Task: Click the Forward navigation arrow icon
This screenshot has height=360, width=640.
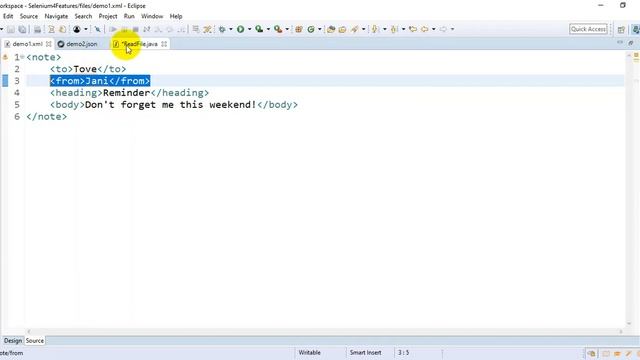Action: (x=443, y=29)
